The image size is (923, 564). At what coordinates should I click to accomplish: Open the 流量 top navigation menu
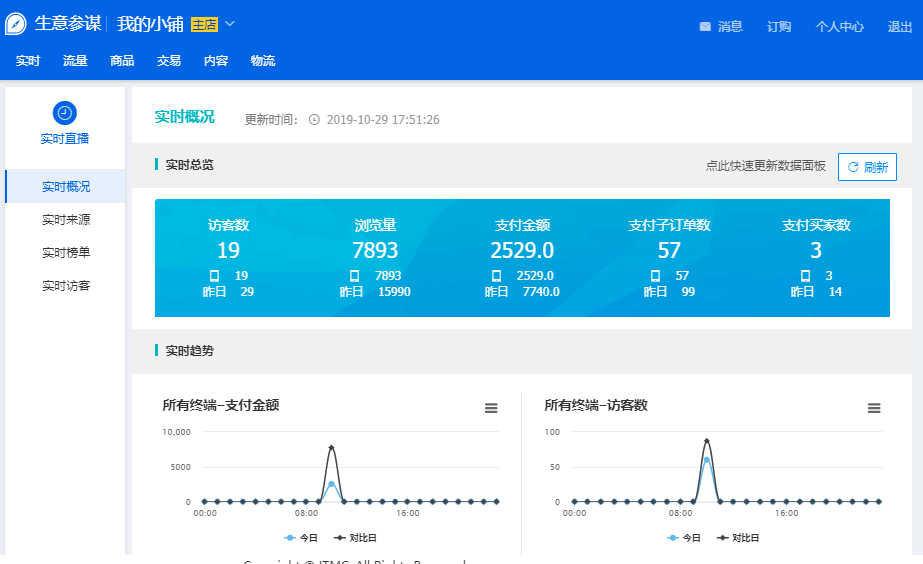point(75,61)
